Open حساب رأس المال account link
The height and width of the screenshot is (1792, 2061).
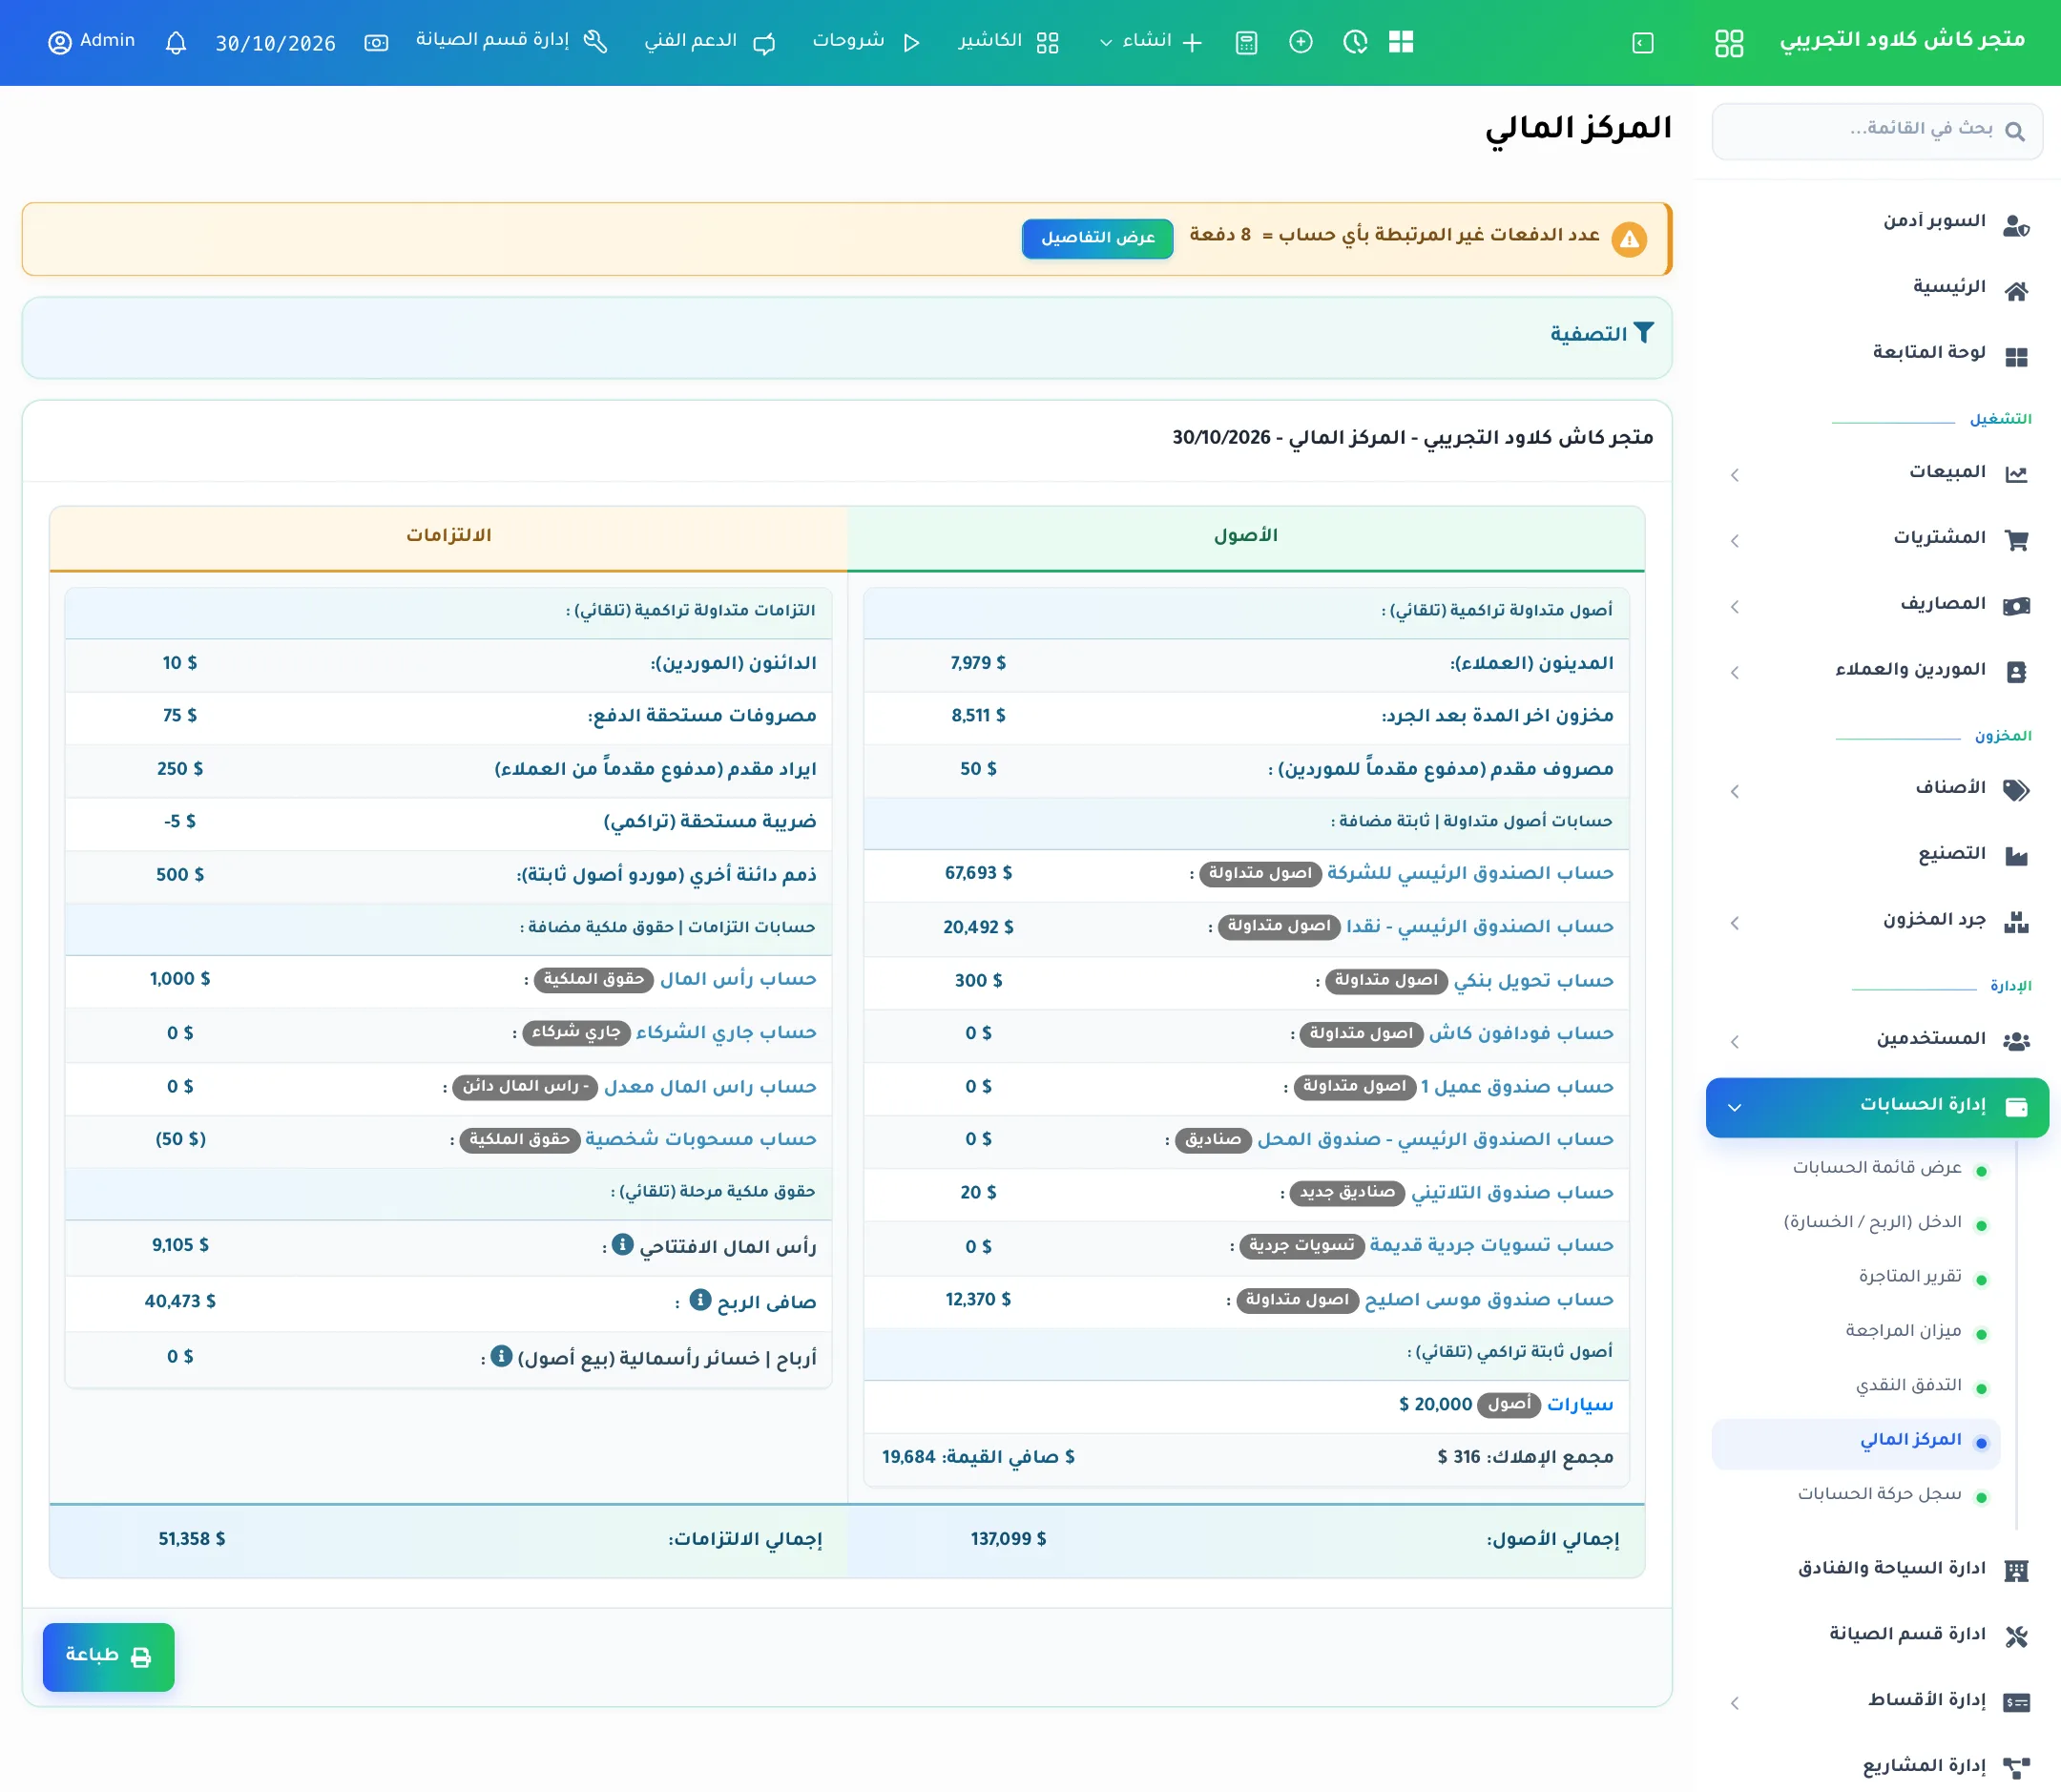tap(738, 979)
